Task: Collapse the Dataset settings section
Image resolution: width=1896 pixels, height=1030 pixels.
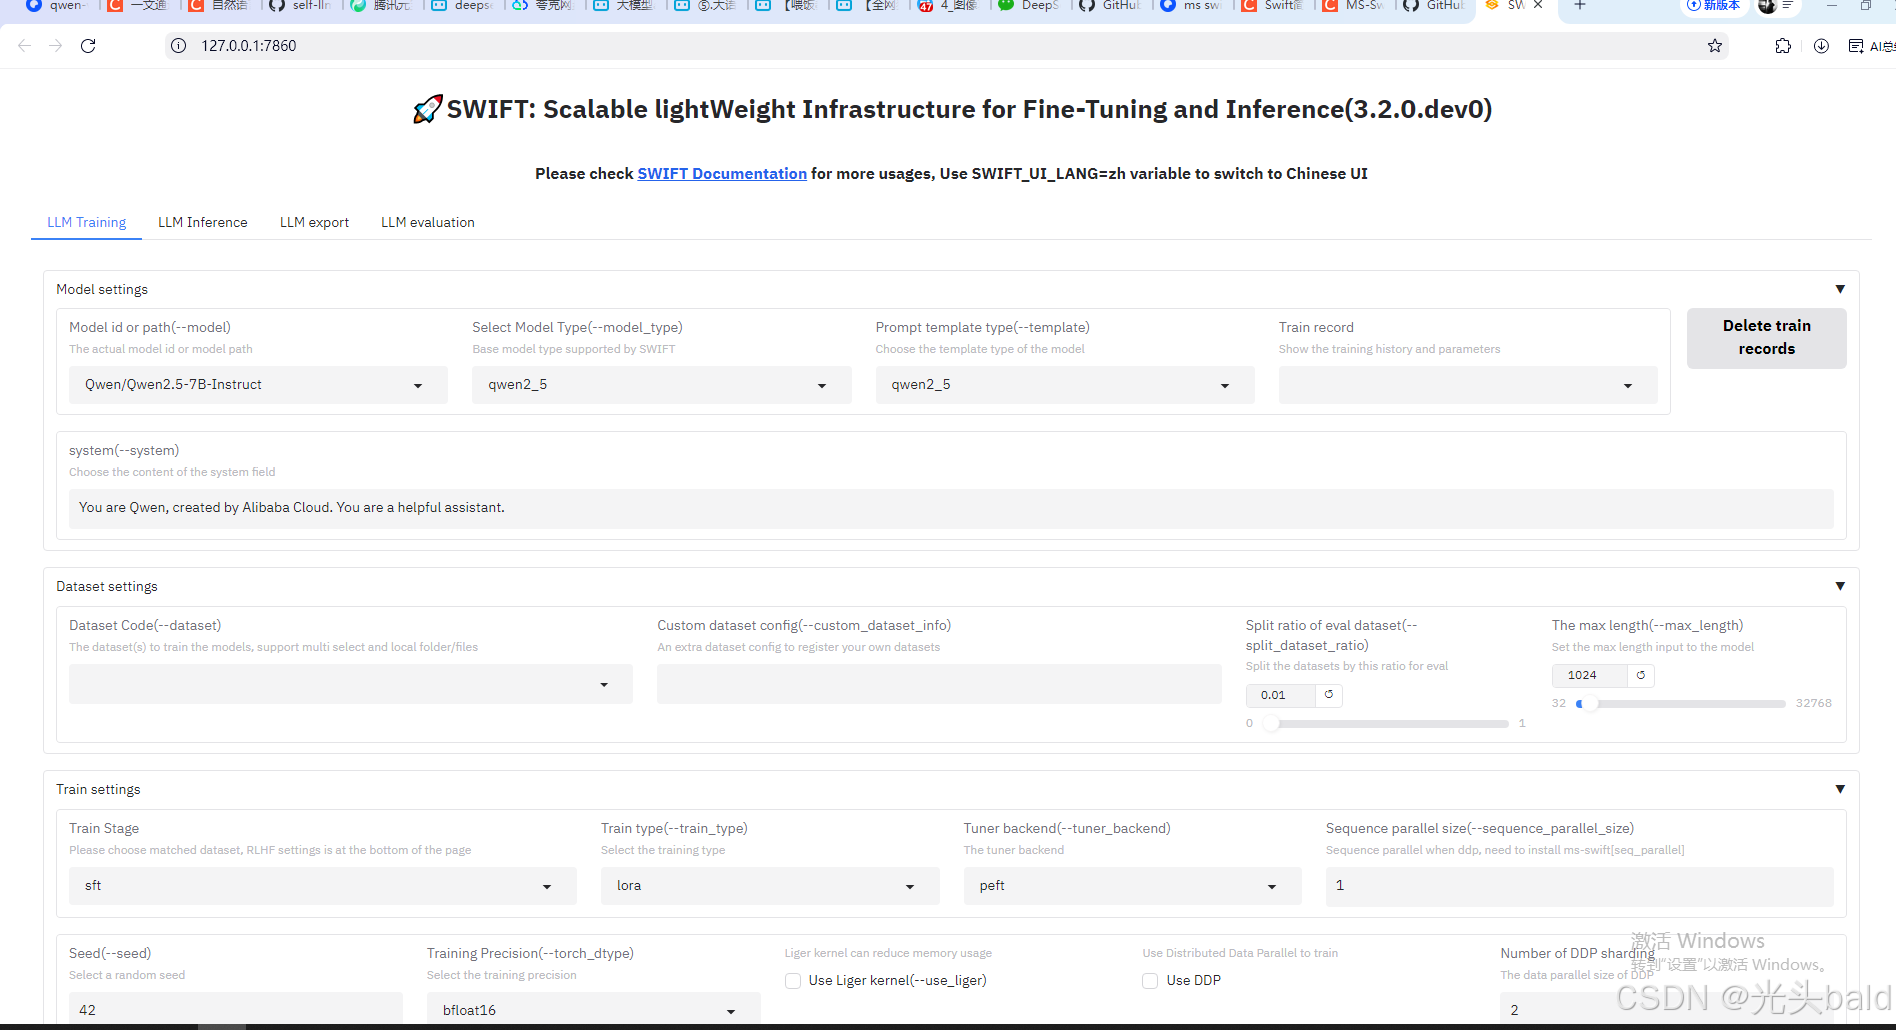Action: pos(1840,586)
